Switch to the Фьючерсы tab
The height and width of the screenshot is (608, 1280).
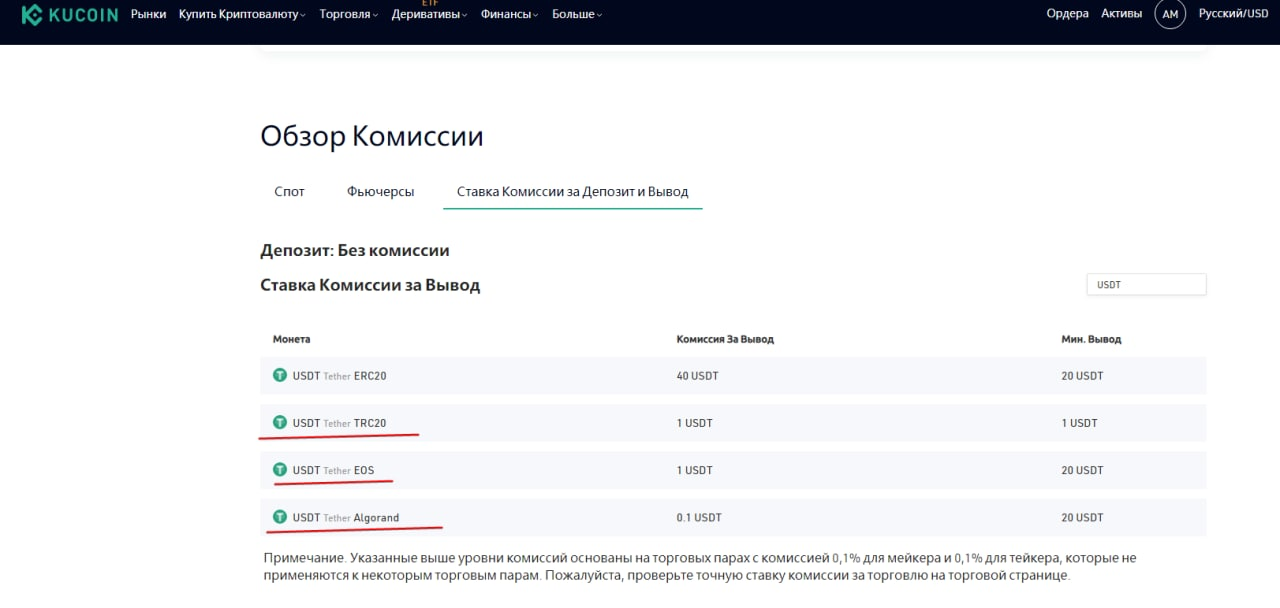tap(380, 191)
